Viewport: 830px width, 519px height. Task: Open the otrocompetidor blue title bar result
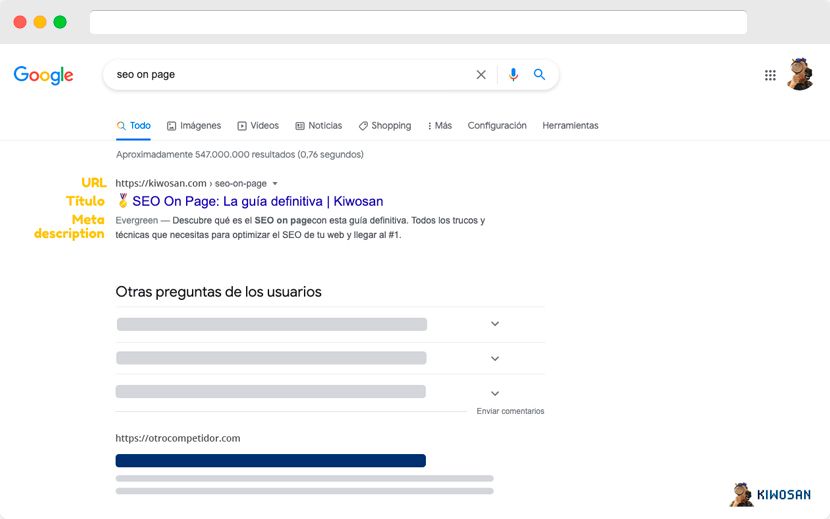(270, 460)
